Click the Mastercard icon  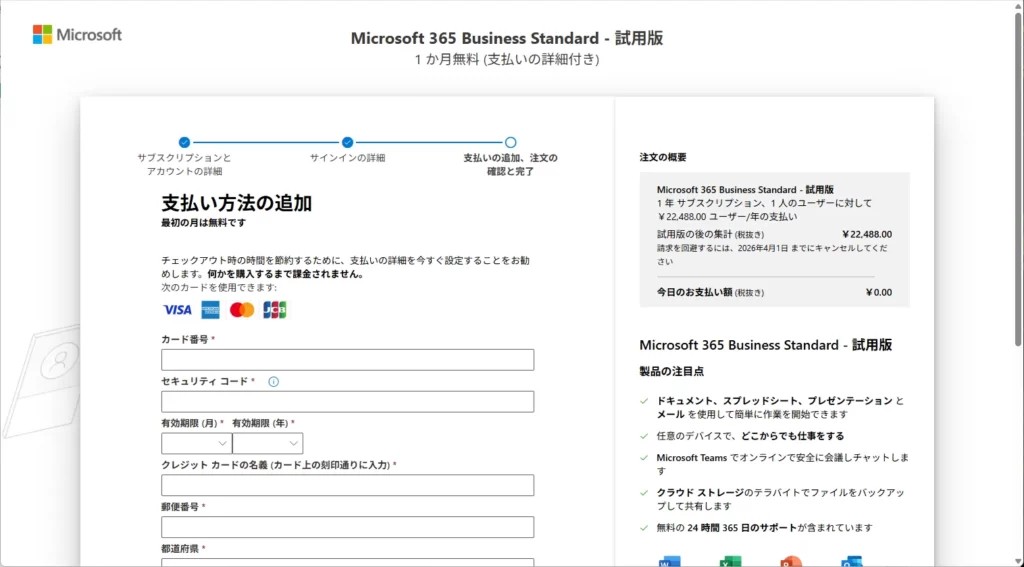tap(242, 310)
